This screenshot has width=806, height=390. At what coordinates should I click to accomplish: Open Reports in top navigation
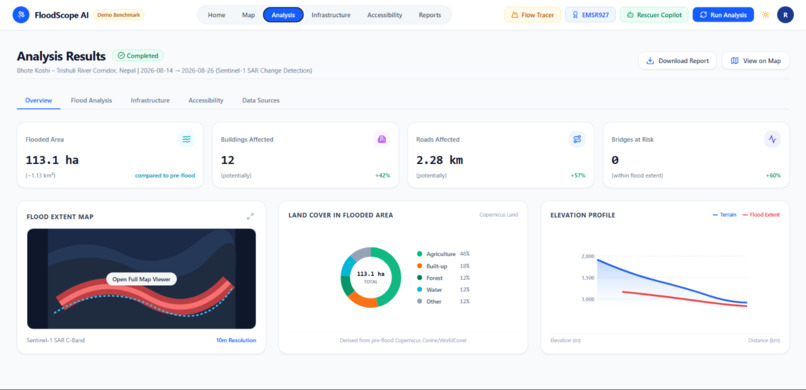[x=430, y=15]
